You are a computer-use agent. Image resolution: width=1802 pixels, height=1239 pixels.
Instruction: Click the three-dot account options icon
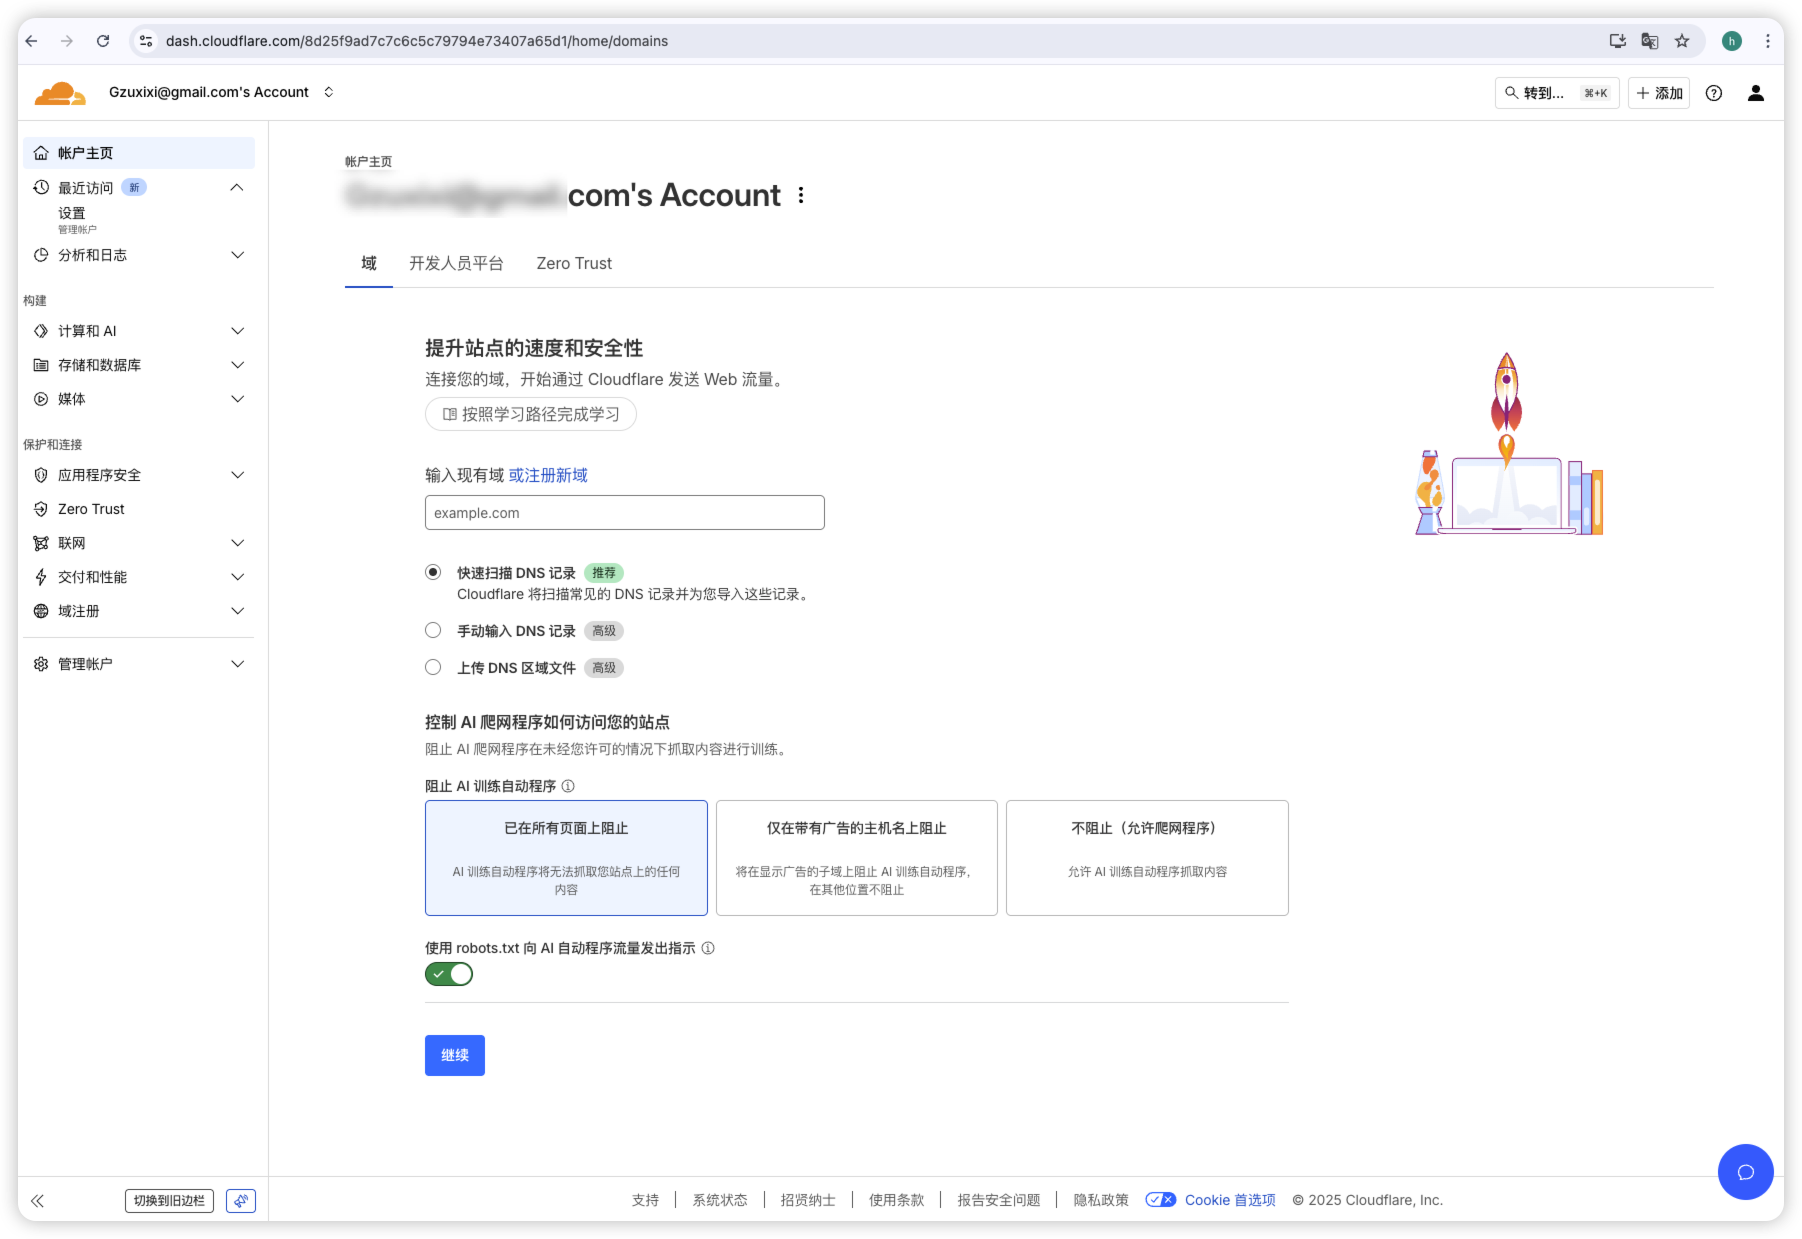tap(801, 195)
